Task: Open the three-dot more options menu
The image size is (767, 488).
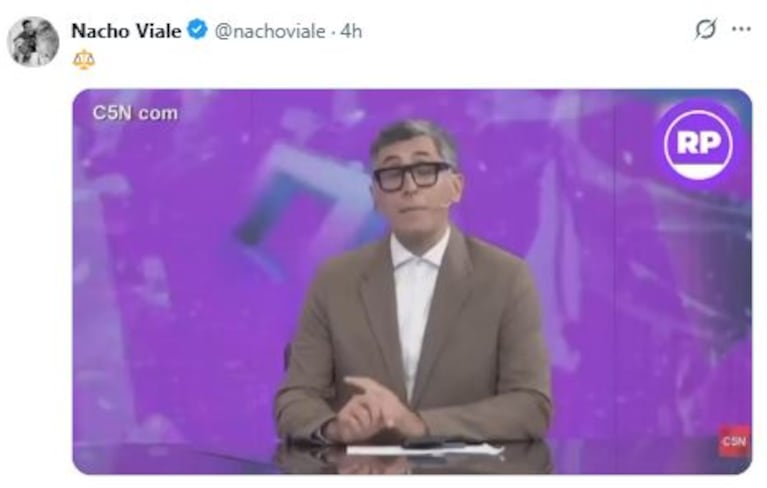Action: pos(741,29)
